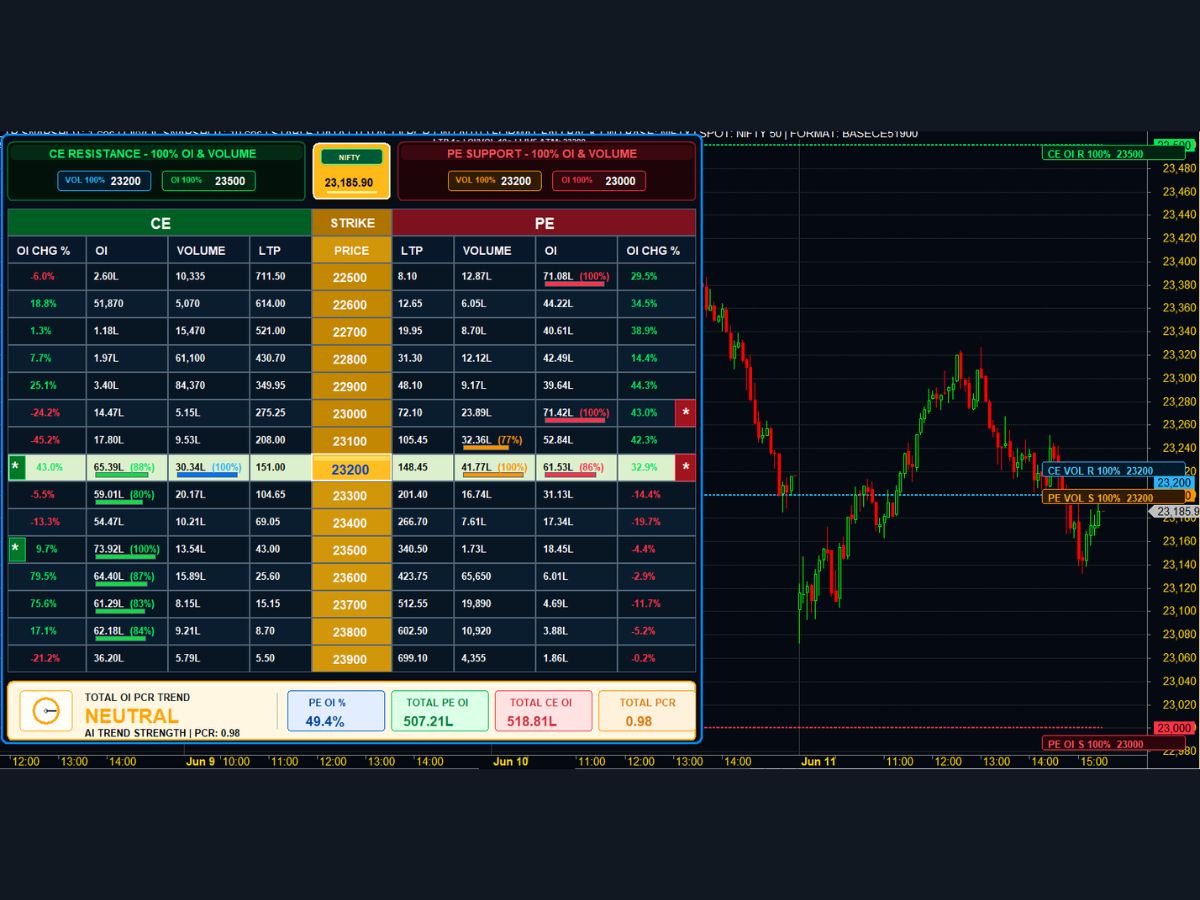The width and height of the screenshot is (1200, 900).
Task: Select the 23900 strike price cell
Action: coord(351,659)
